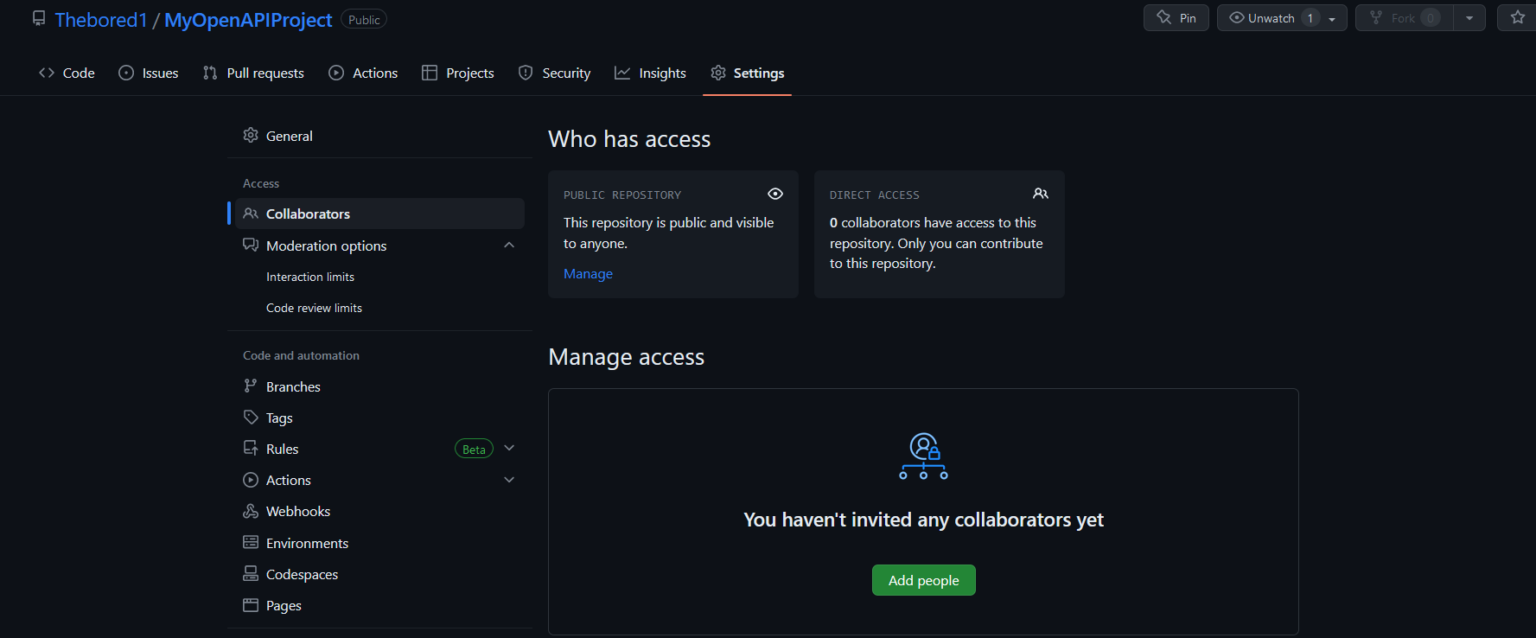Viewport: 1536px width, 638px height.
Task: Click the eye icon on Public Repository card
Action: click(775, 194)
